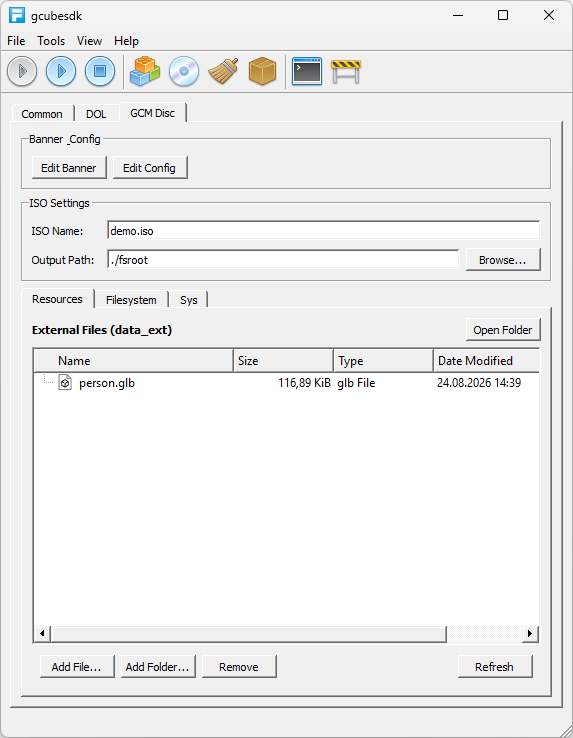Switch to the Filesystem sub-tab
This screenshot has width=573, height=738.
tap(131, 300)
